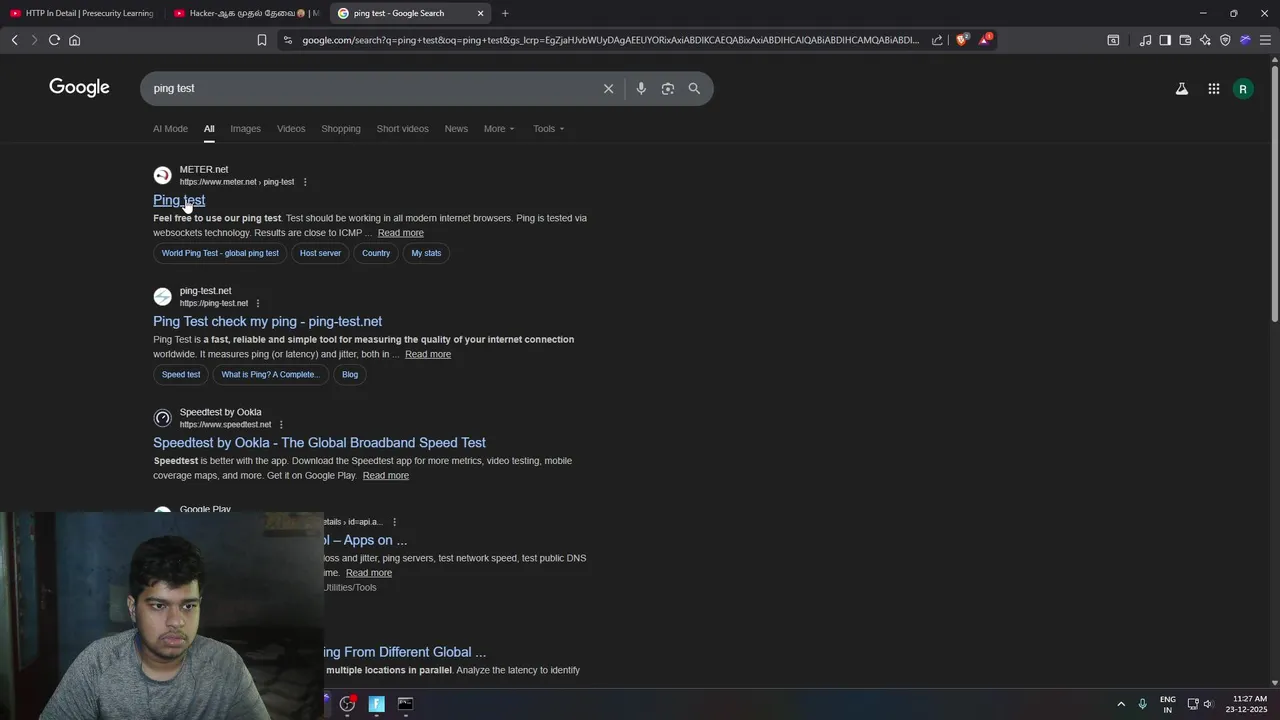
Task: Open the Speed test sitelink chip
Action: 181,375
